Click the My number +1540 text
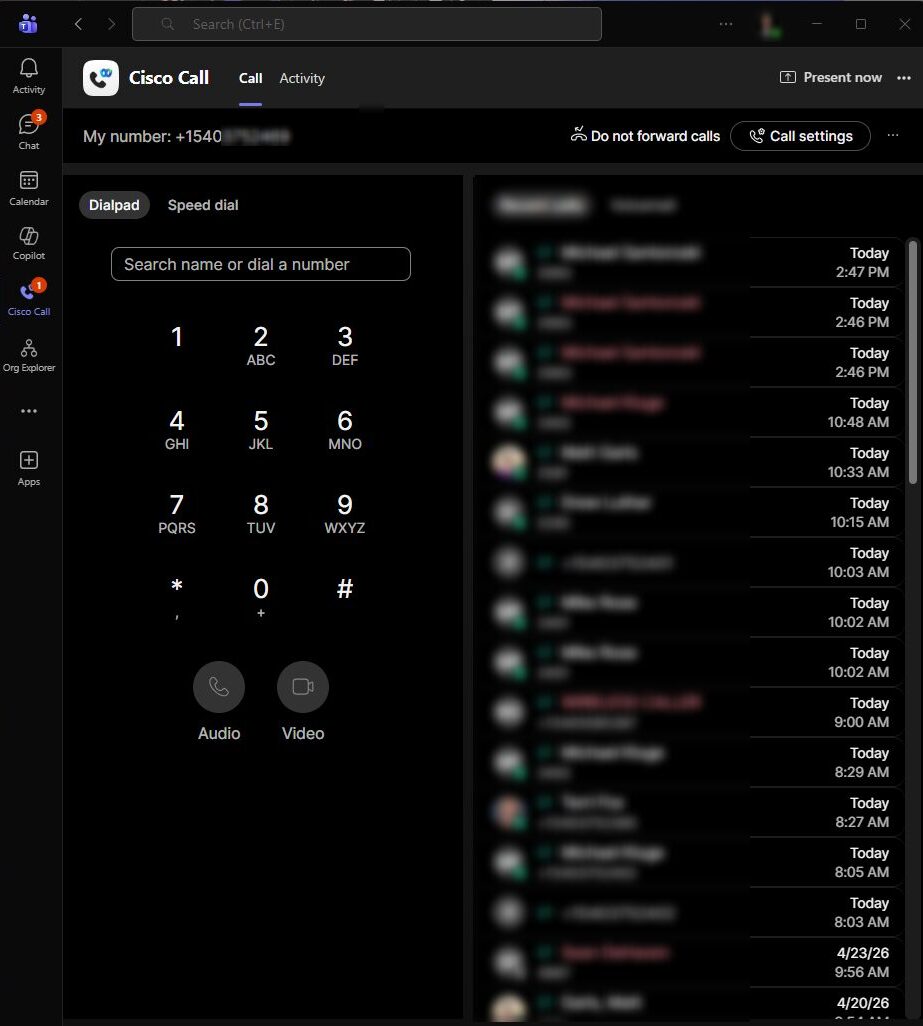This screenshot has width=923, height=1026. 186,136
